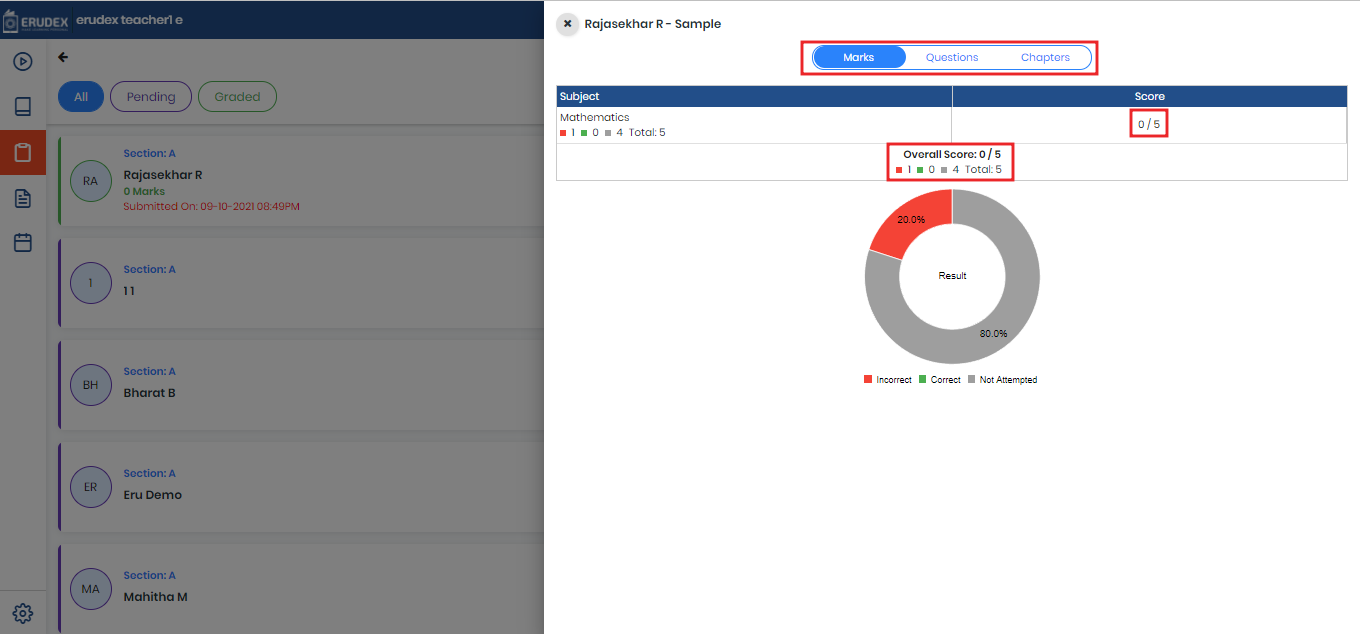Open the settings gear icon
The height and width of the screenshot is (634, 1360).
(x=23, y=613)
